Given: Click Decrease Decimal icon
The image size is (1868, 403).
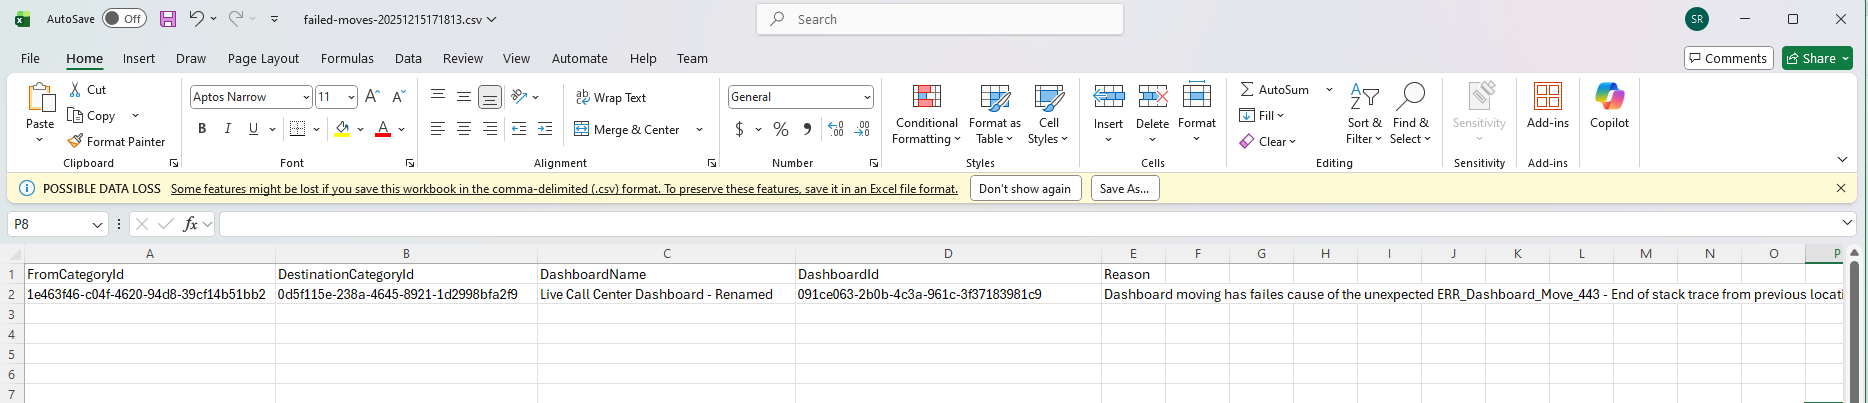Looking at the screenshot, I should 862,129.
